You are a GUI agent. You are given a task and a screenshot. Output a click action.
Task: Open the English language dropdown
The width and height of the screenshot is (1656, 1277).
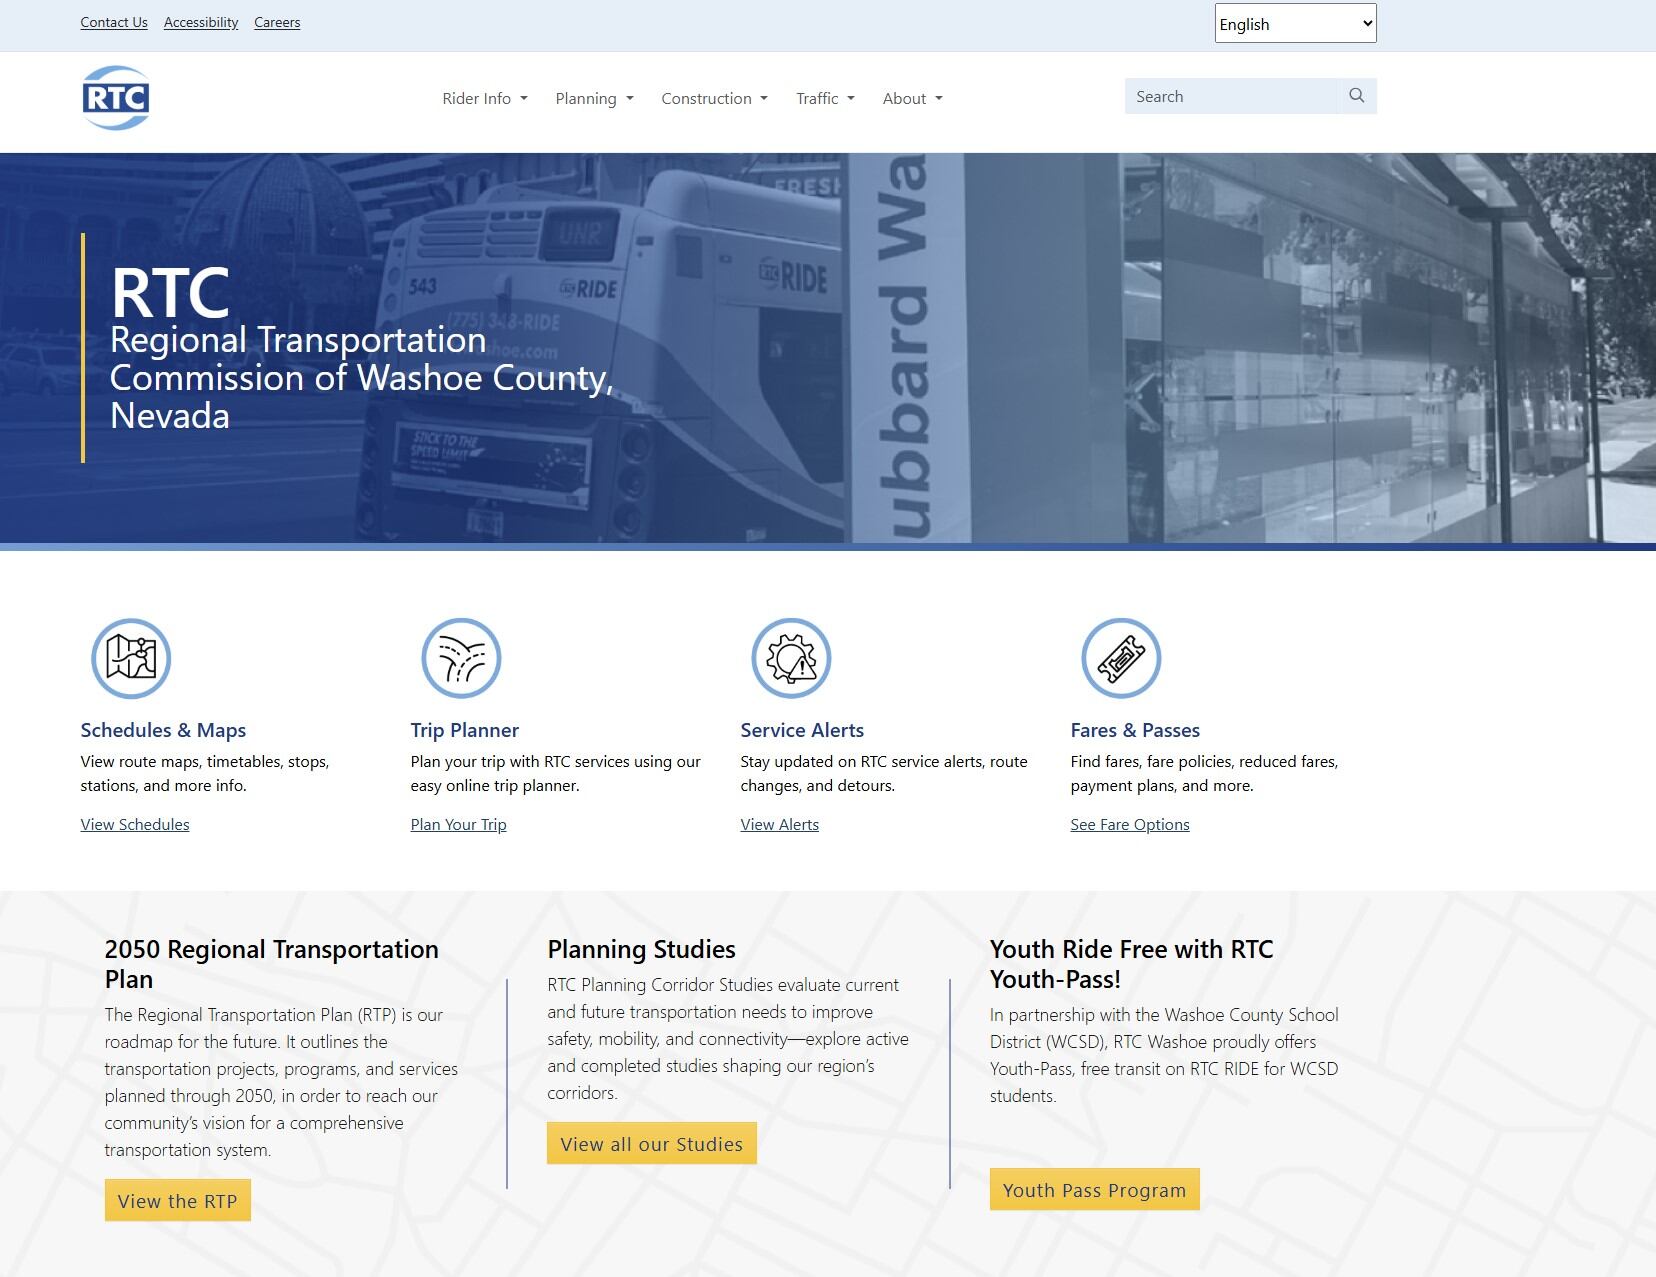coord(1295,23)
